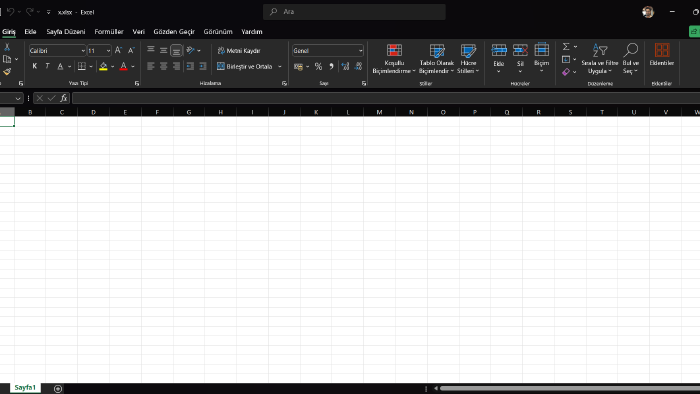Click the Copy icon
Screen dimensions: 700x394
7,59
